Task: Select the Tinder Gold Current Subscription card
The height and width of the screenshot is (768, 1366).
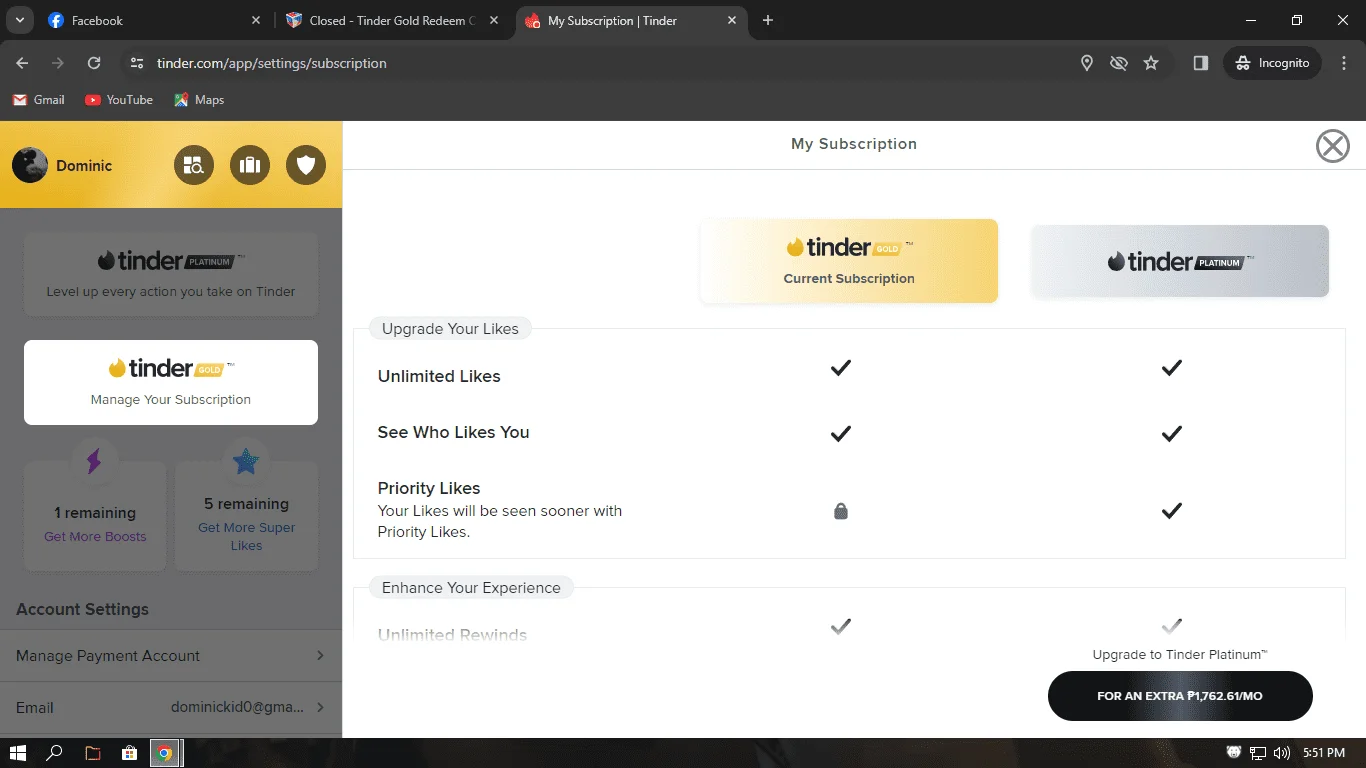Action: [x=849, y=261]
